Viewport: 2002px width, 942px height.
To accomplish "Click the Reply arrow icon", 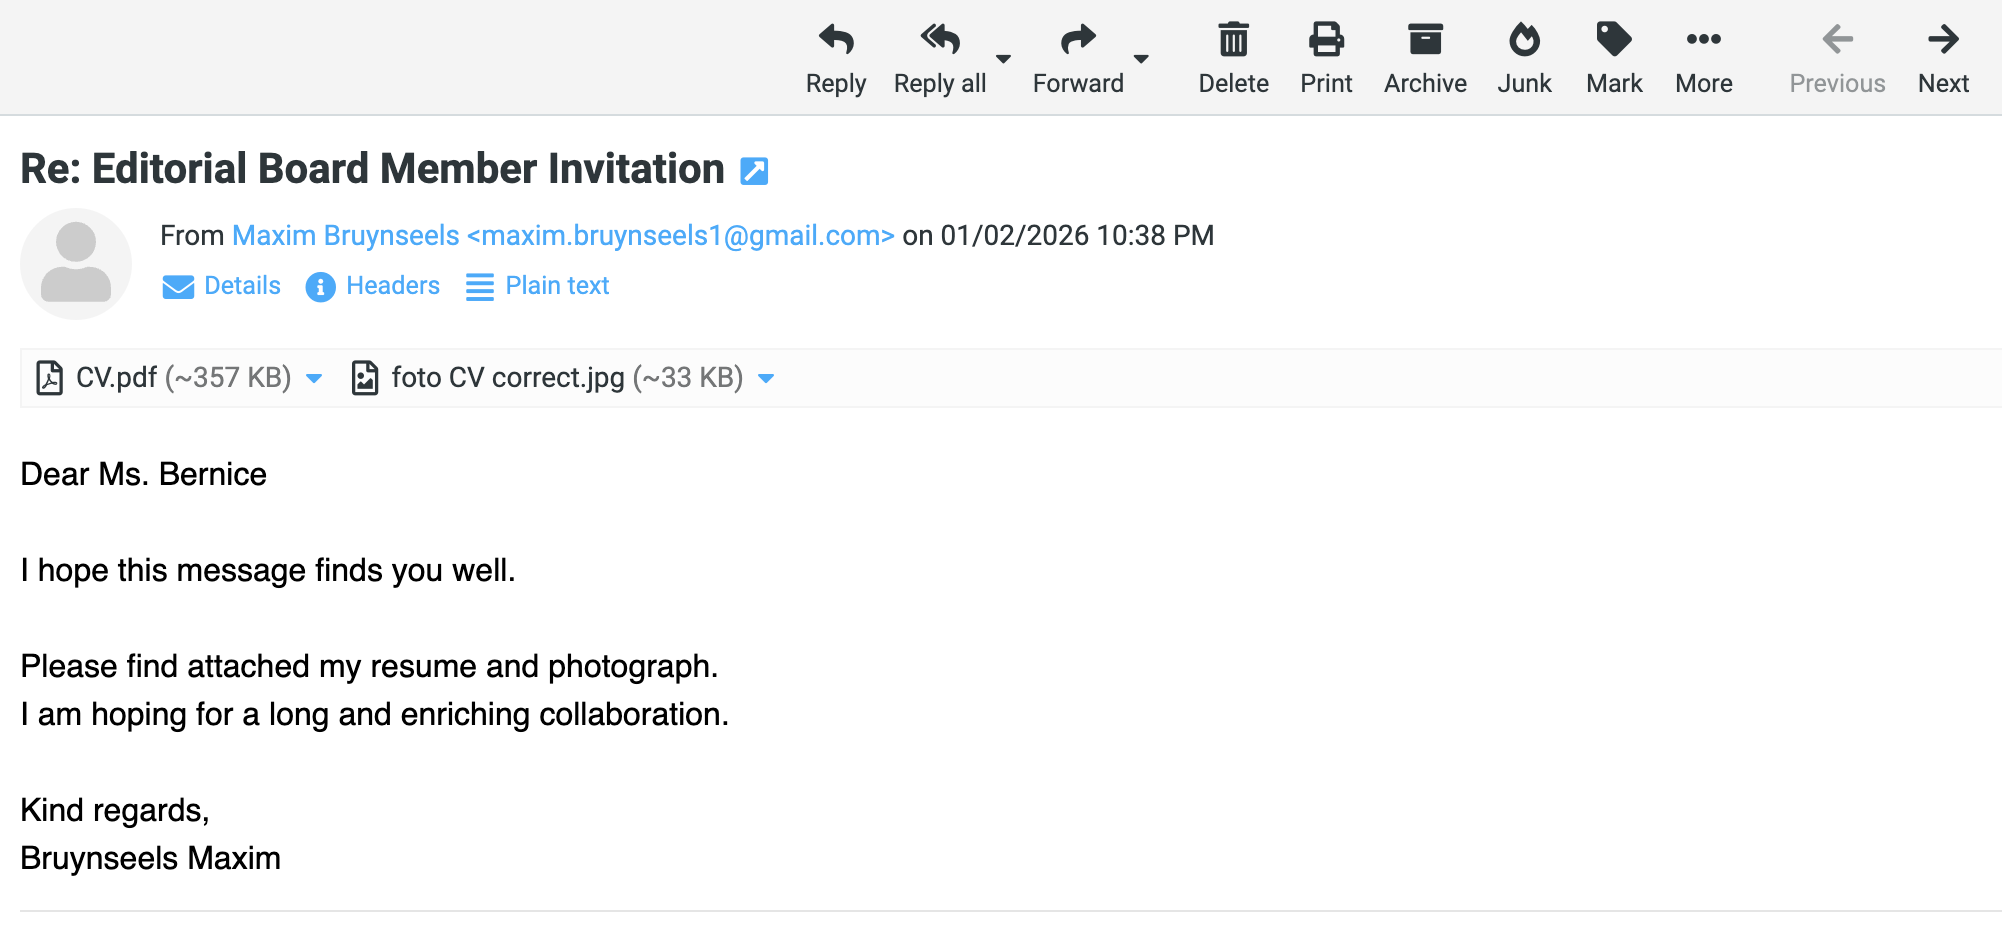I will [836, 40].
